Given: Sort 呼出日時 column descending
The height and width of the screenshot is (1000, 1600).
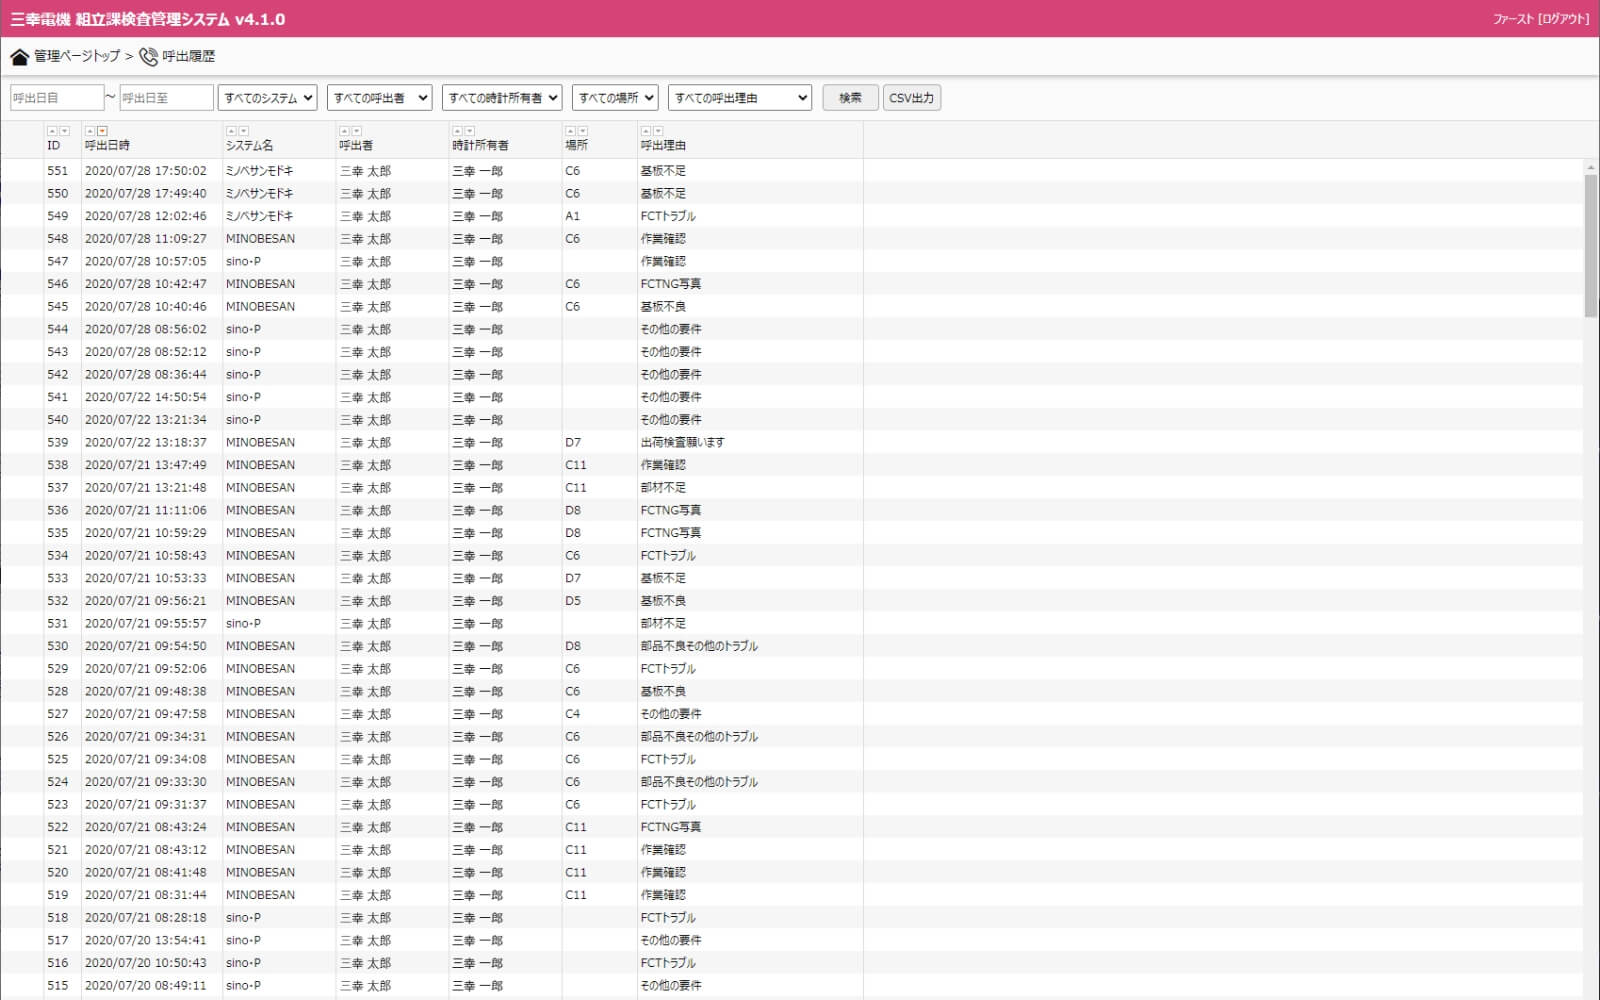Looking at the screenshot, I should click(x=102, y=131).
